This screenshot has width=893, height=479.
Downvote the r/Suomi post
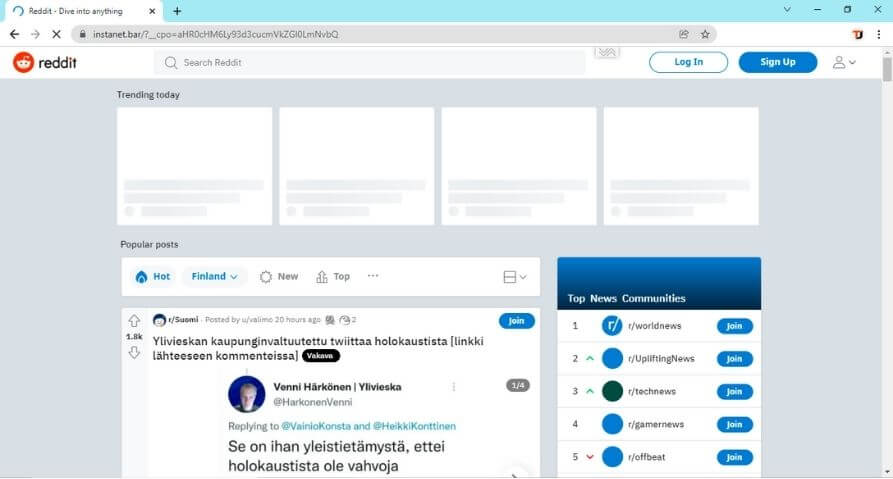coord(134,353)
